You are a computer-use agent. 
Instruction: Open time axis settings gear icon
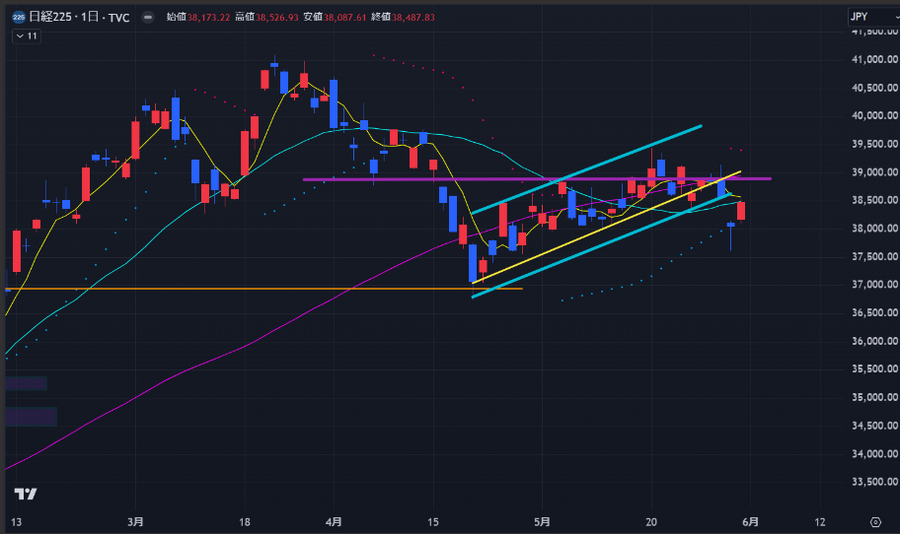[875, 522]
